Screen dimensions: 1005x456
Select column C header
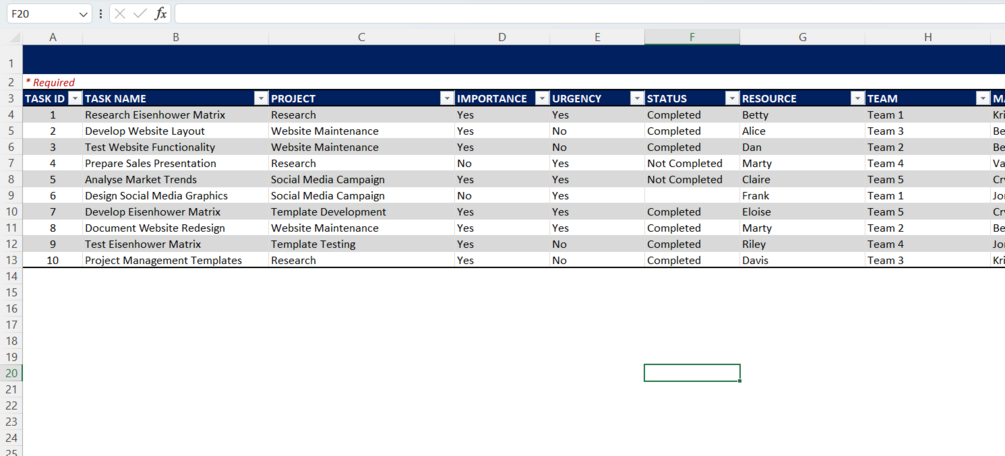click(361, 38)
